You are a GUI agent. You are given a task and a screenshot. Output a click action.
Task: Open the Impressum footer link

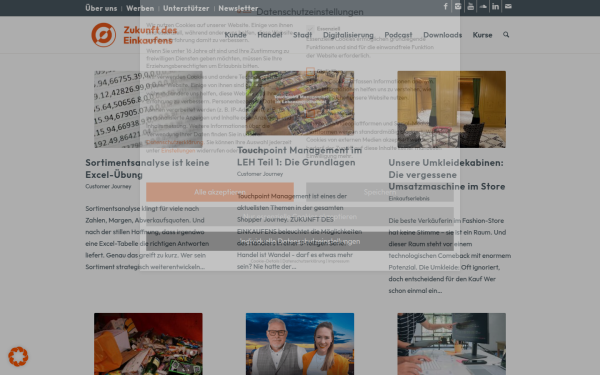click(338, 261)
